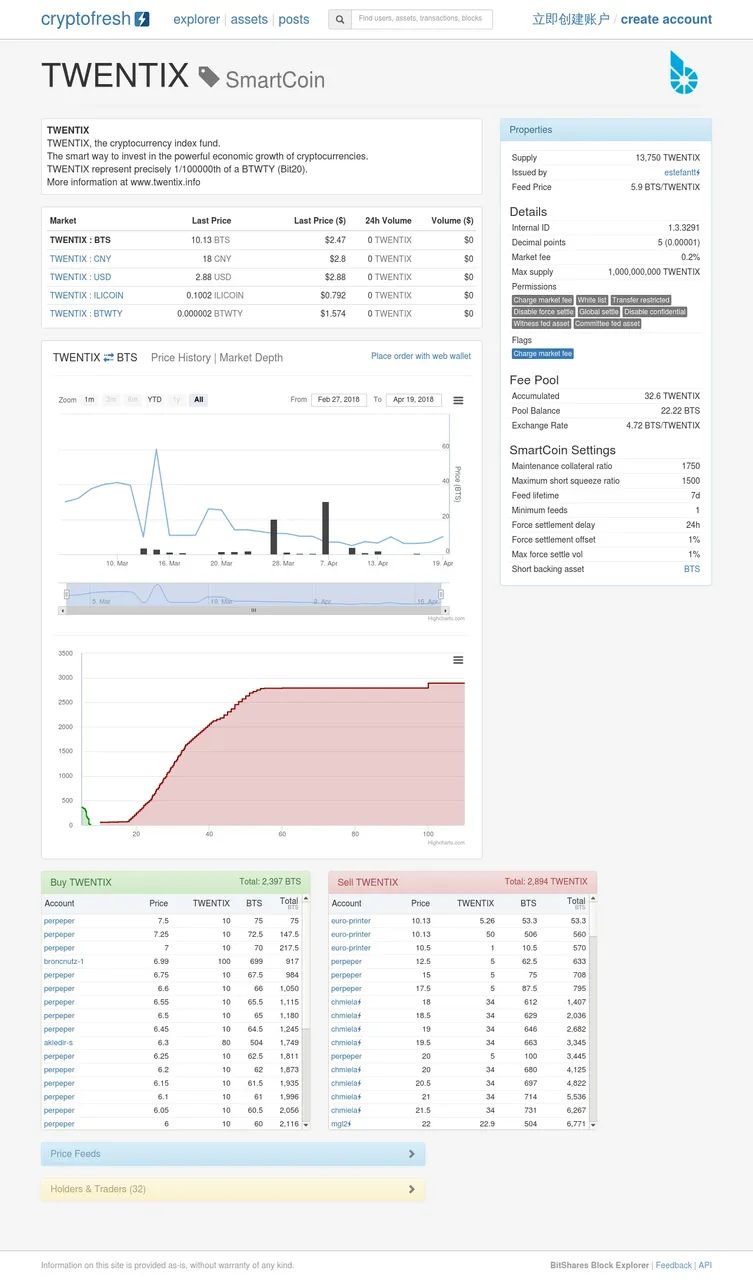Select the feed price 5.9 BTS/TWENTIX
This screenshot has height=1280, width=753.
(x=665, y=187)
